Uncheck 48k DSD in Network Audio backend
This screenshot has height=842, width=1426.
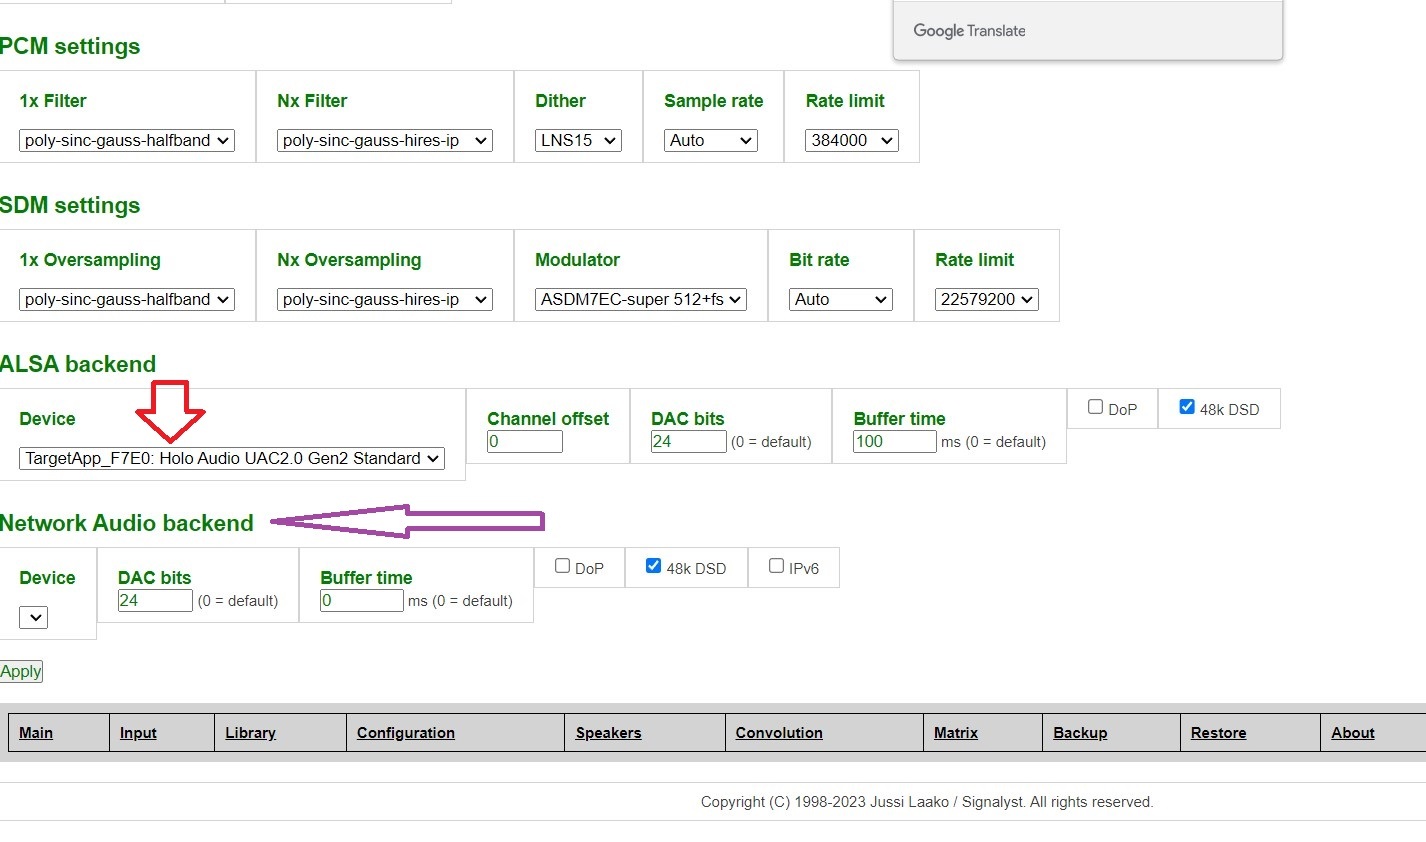[653, 566]
